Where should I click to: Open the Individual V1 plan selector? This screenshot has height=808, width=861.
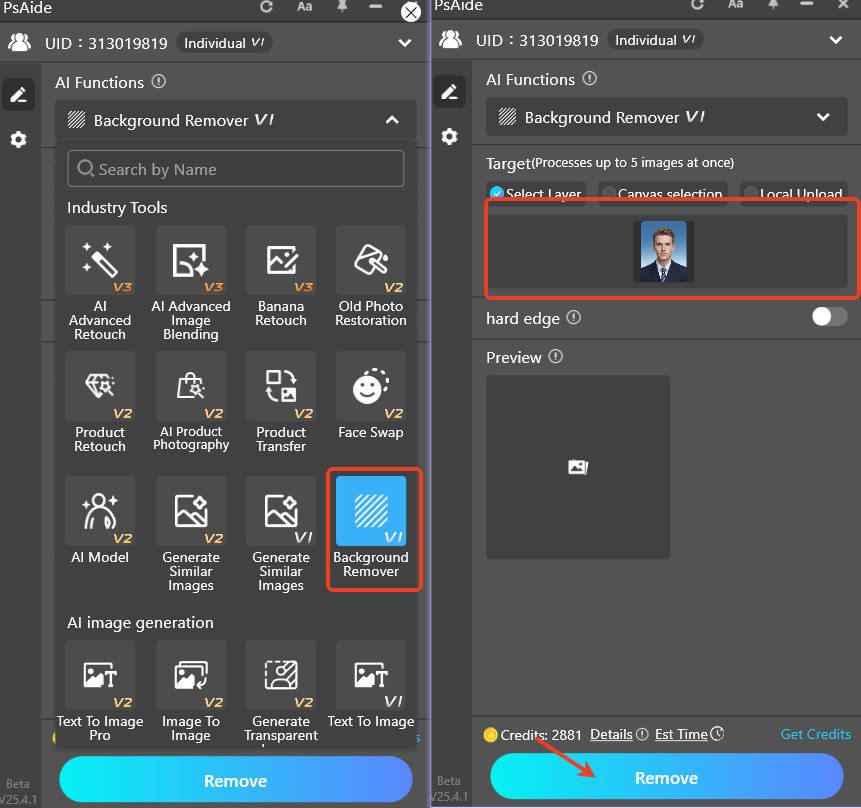point(655,40)
